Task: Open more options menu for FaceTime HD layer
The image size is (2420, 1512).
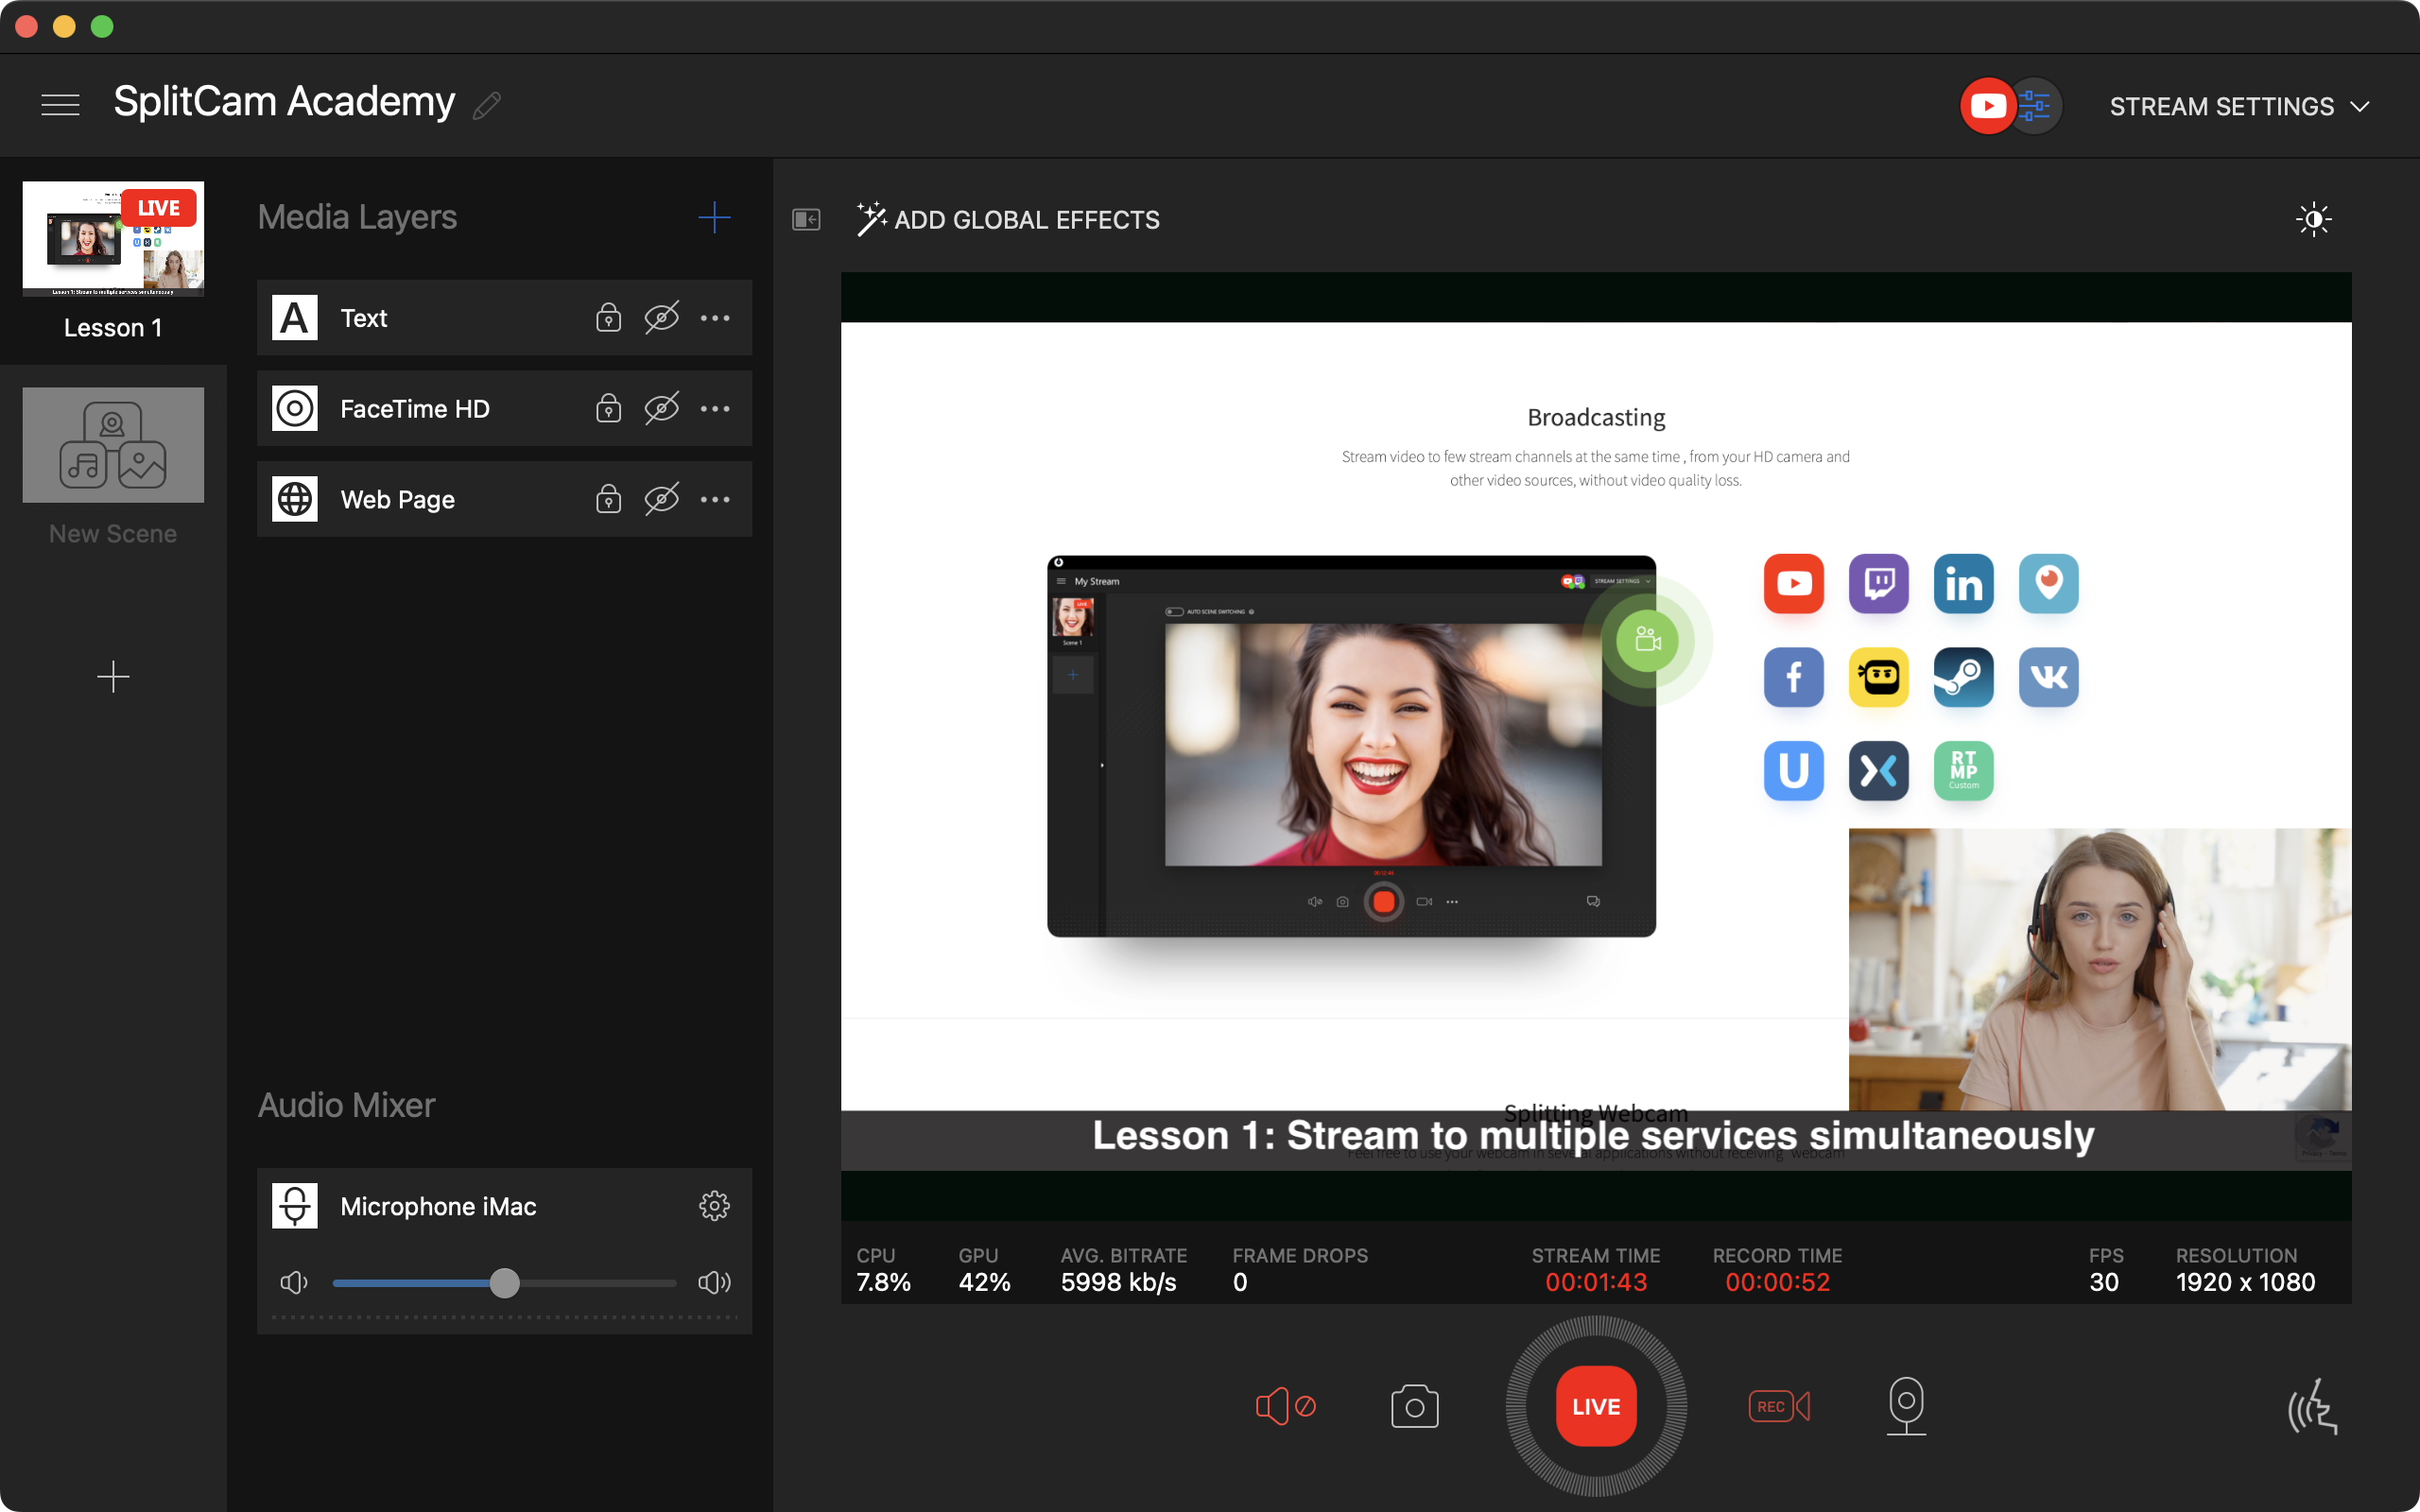Action: point(716,408)
